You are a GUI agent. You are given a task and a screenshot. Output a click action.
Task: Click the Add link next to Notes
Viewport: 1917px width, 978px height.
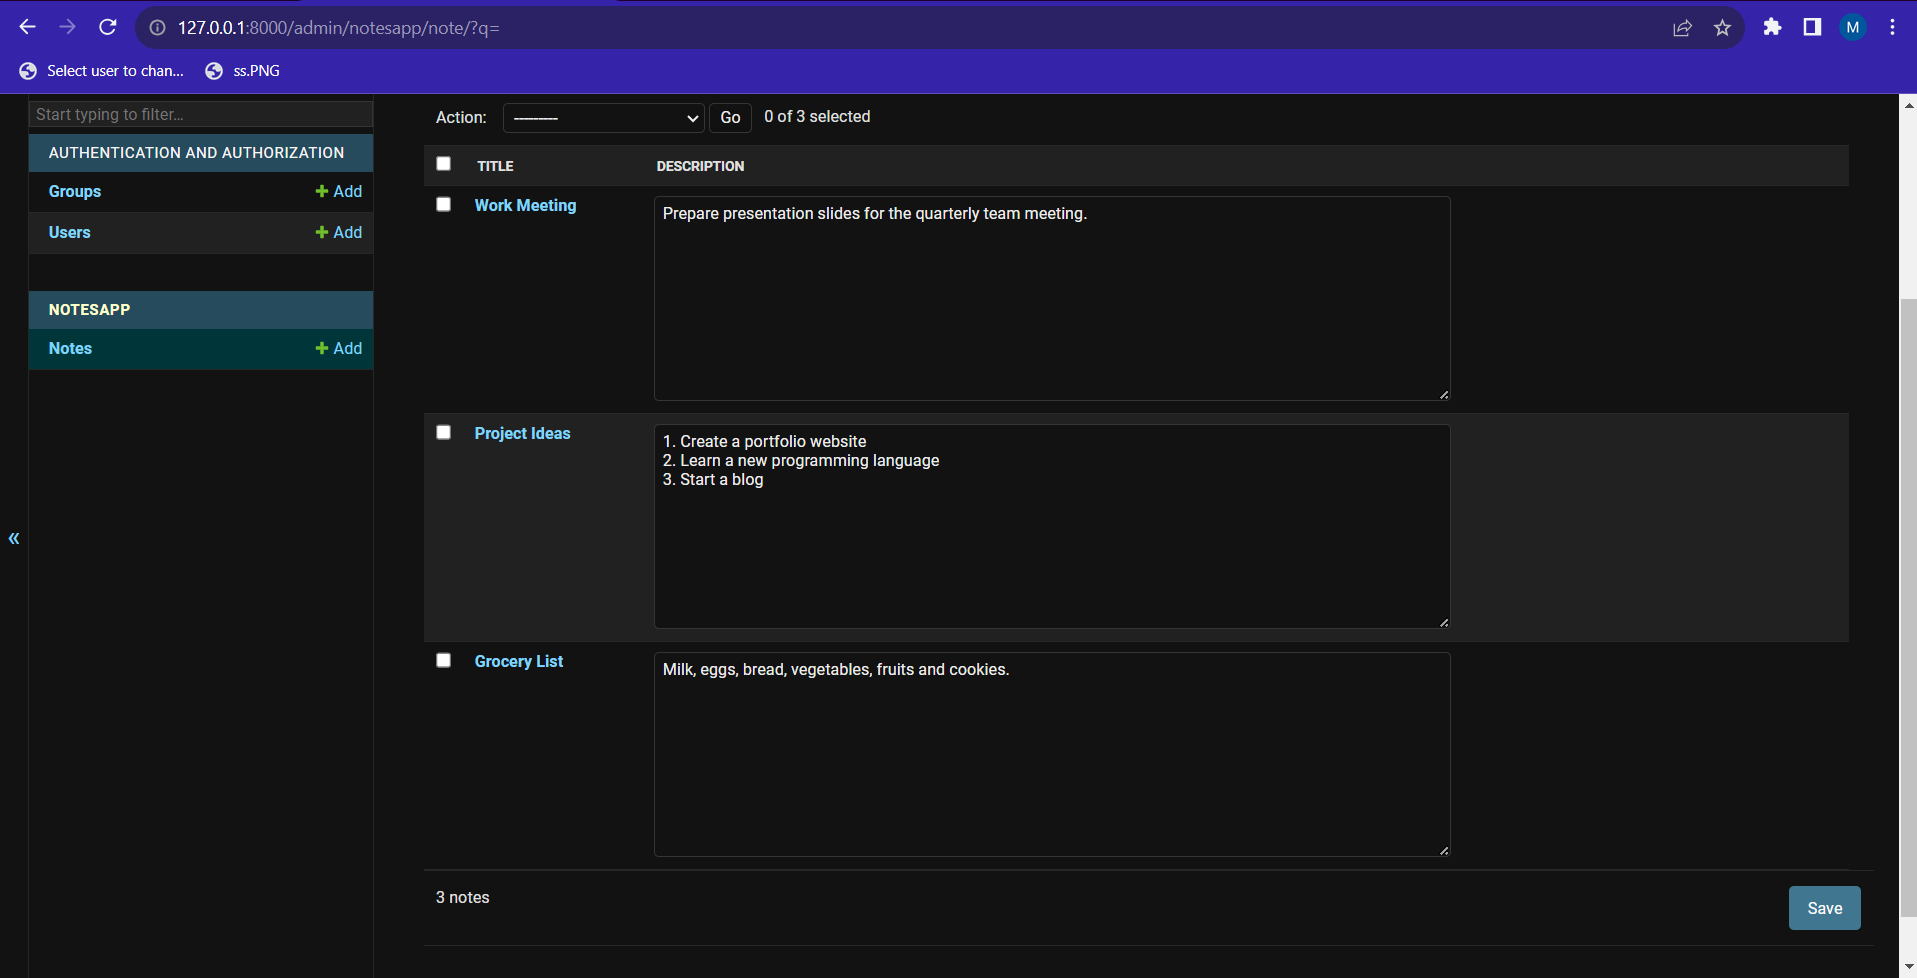coord(339,348)
